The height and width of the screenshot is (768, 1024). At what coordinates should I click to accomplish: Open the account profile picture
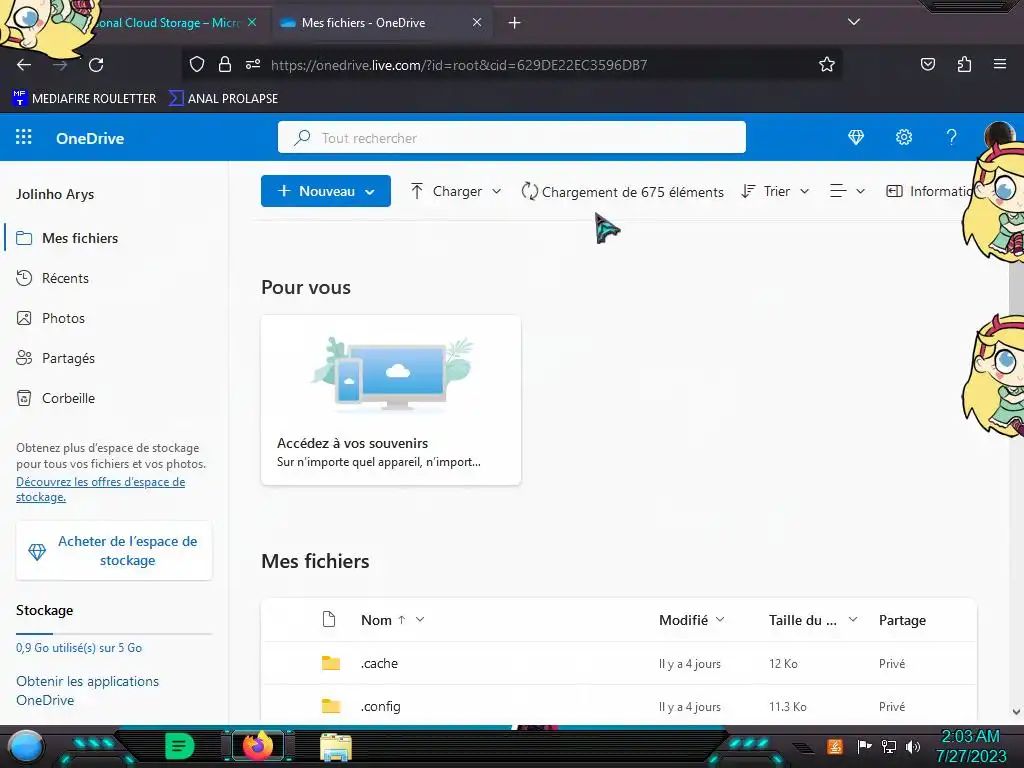click(x=999, y=136)
